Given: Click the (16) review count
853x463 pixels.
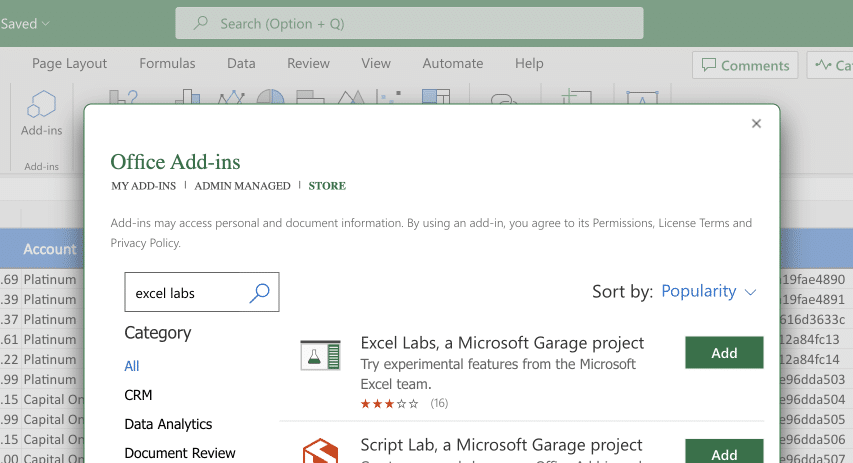Looking at the screenshot, I should coord(439,404).
